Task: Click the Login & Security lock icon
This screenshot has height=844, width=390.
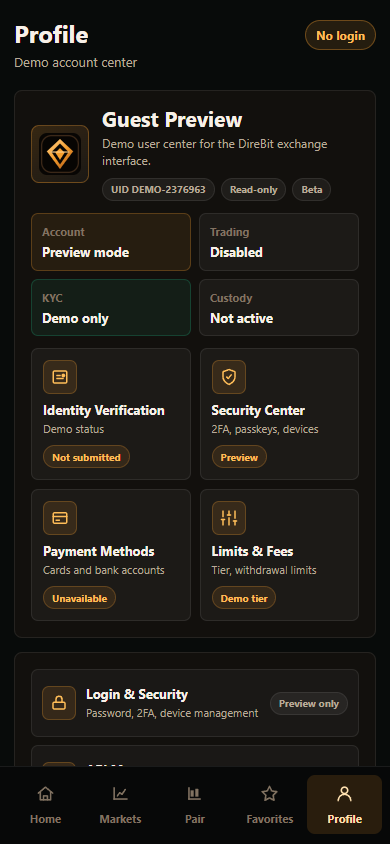Action: coord(59,703)
